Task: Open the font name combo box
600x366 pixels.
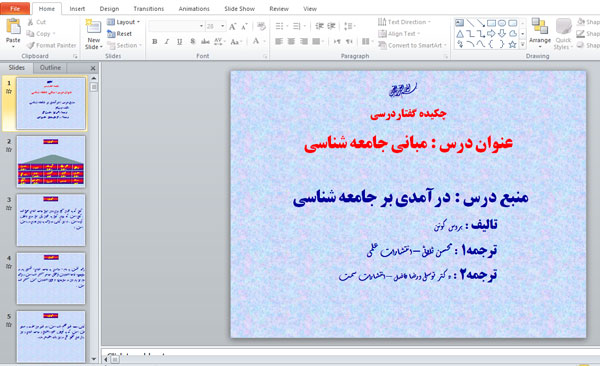Action: (176, 26)
